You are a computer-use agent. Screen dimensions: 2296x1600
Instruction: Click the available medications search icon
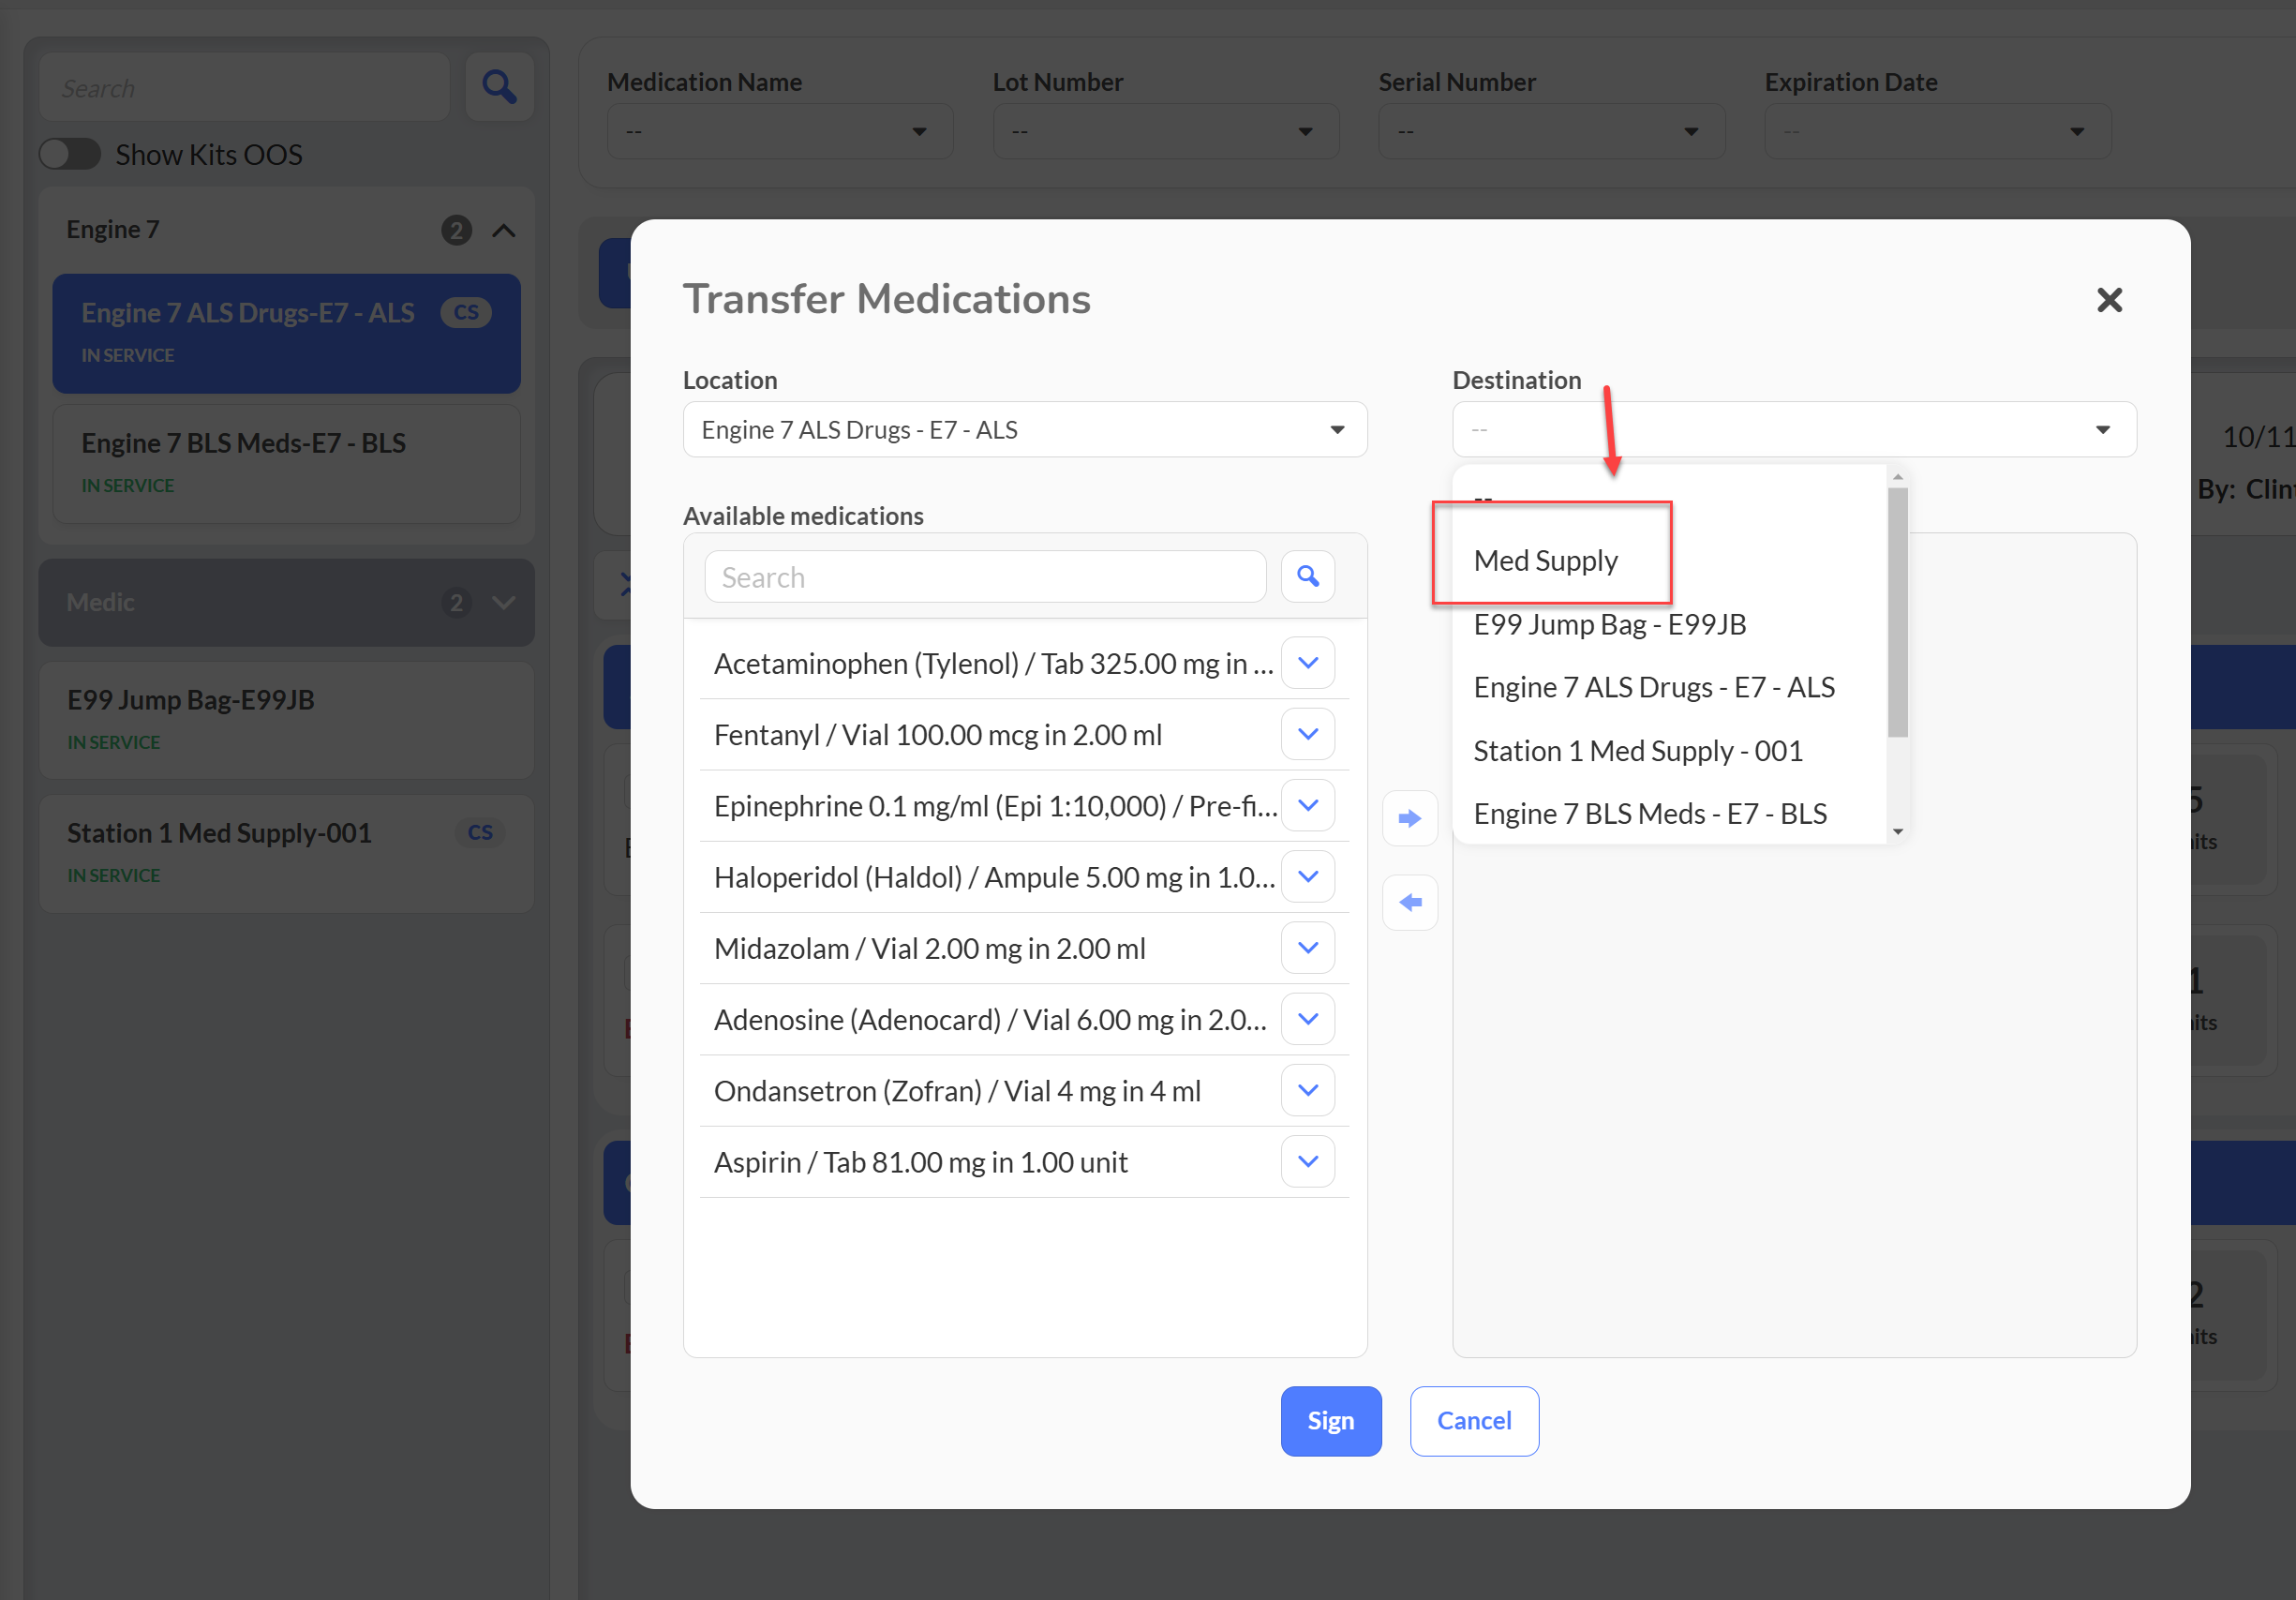pos(1308,576)
